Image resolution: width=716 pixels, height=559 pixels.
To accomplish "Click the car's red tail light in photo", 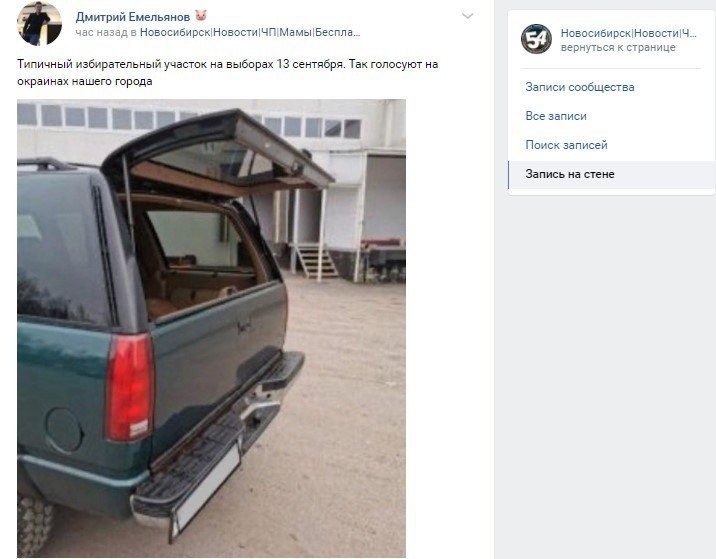I will pyautogui.click(x=130, y=387).
